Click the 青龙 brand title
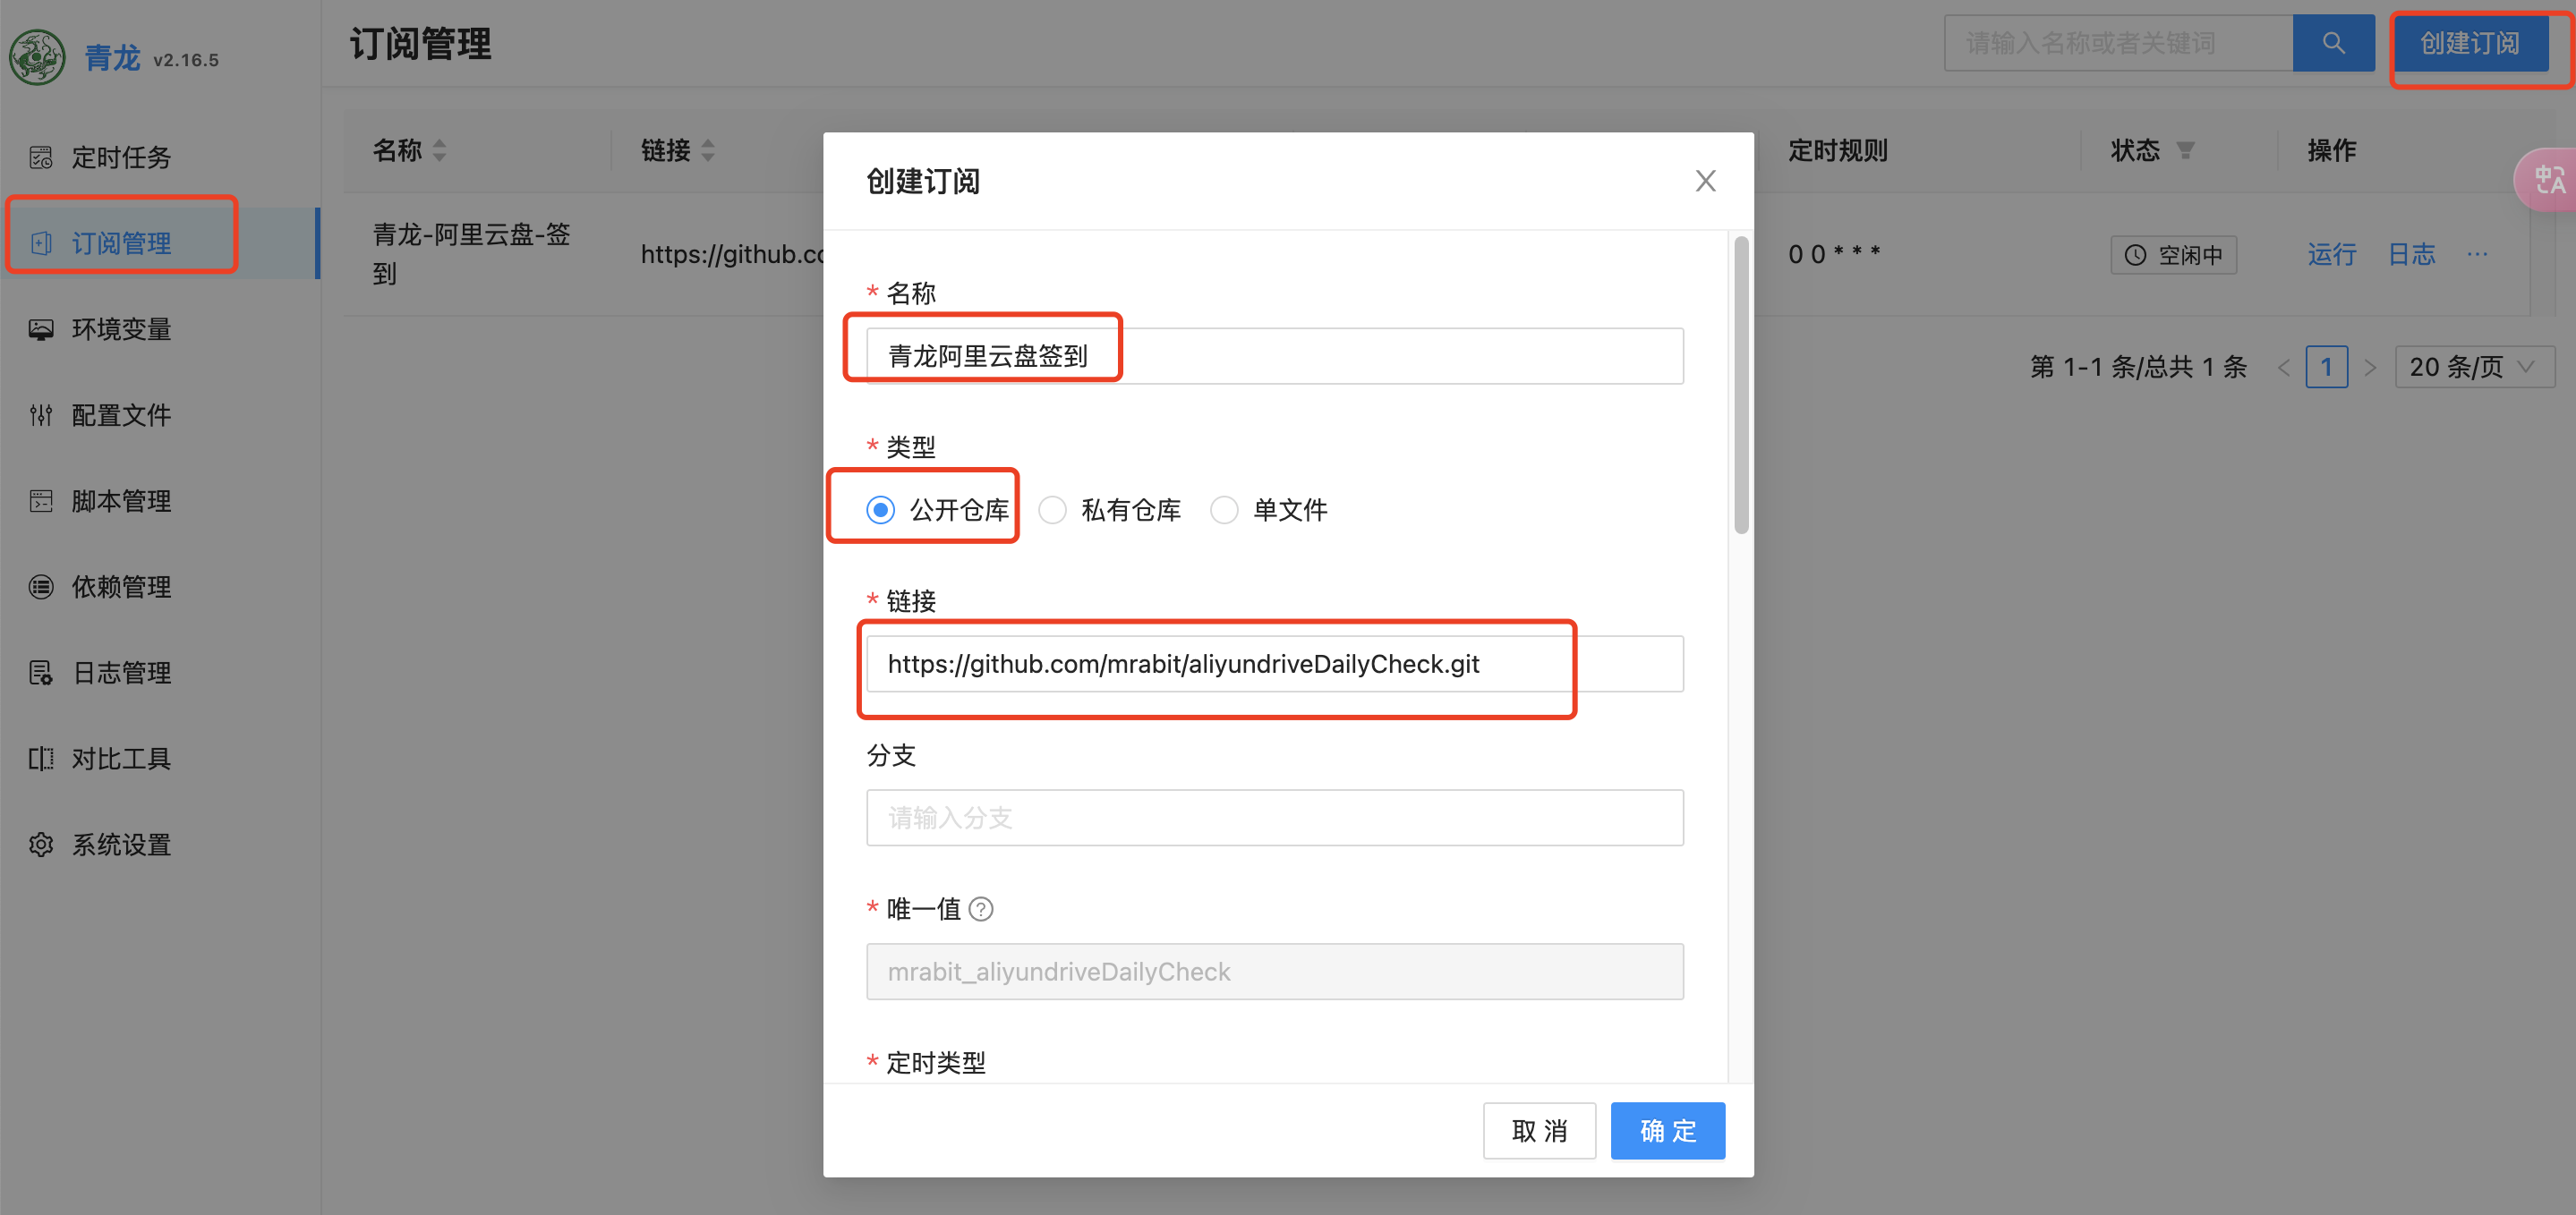Viewport: 2576px width, 1215px height. coord(112,58)
